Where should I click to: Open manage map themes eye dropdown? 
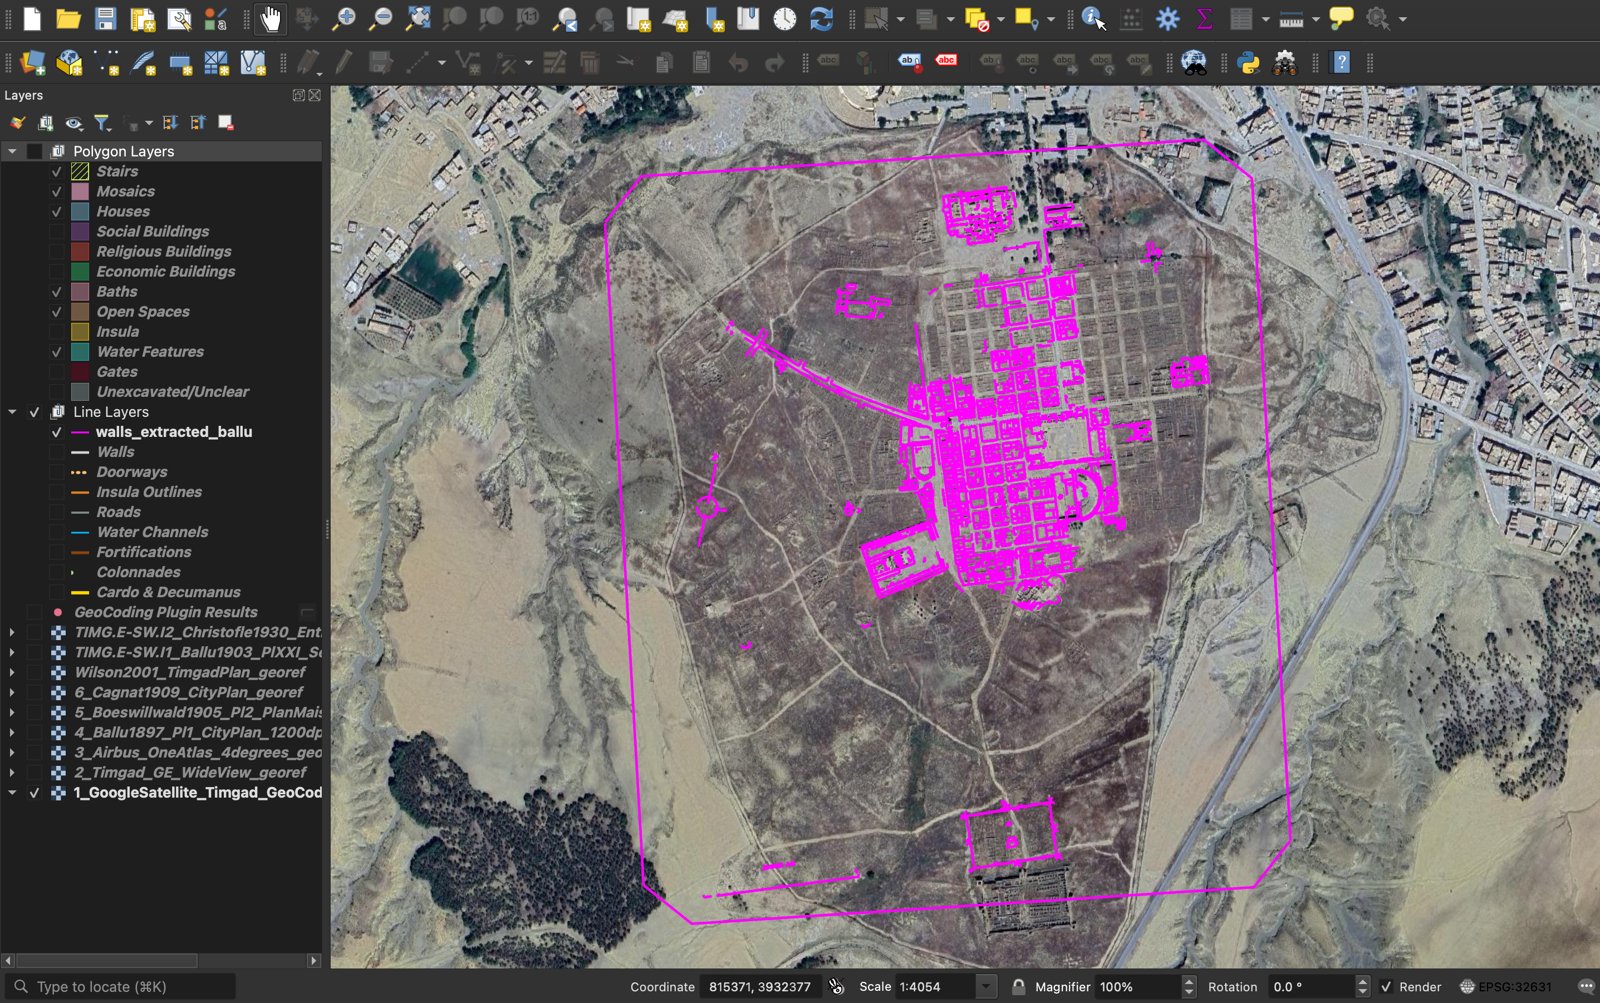pyautogui.click(x=74, y=123)
